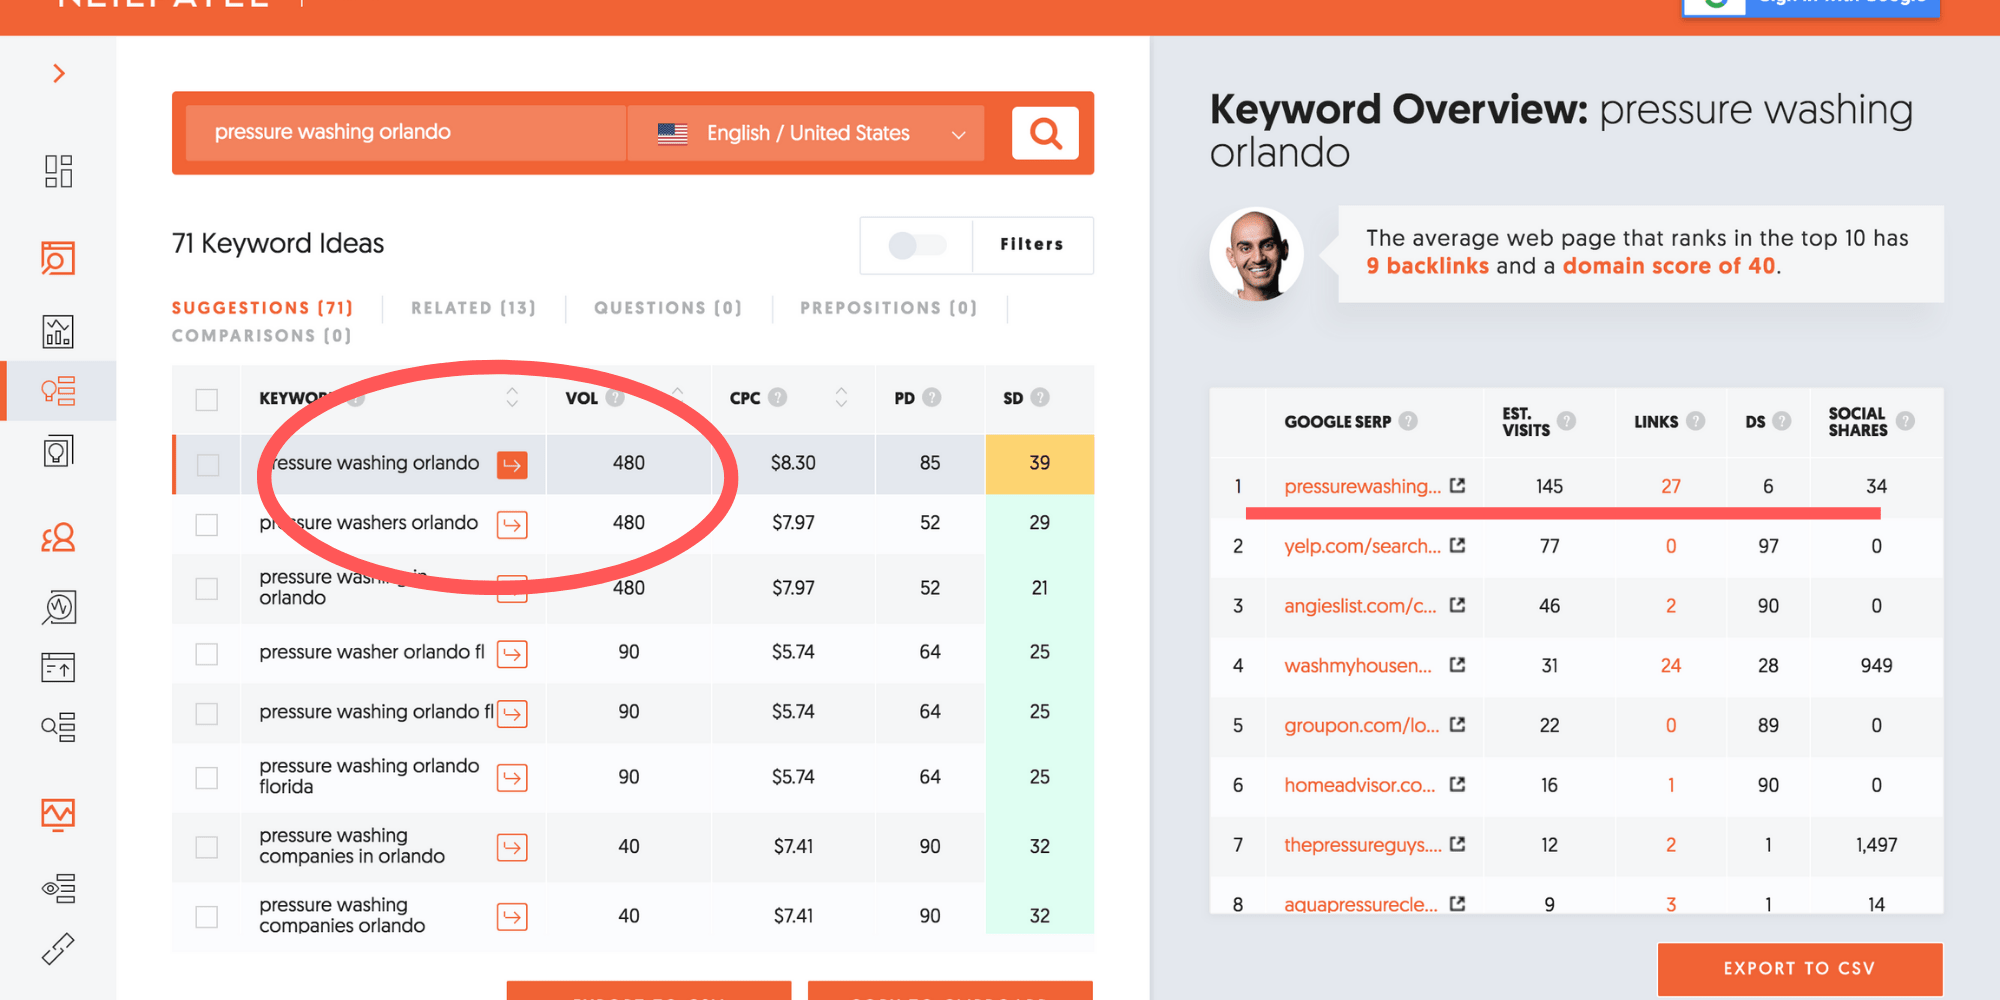The width and height of the screenshot is (2000, 1000).
Task: Select the highlighted keyword ideas sidebar icon
Action: click(58, 390)
